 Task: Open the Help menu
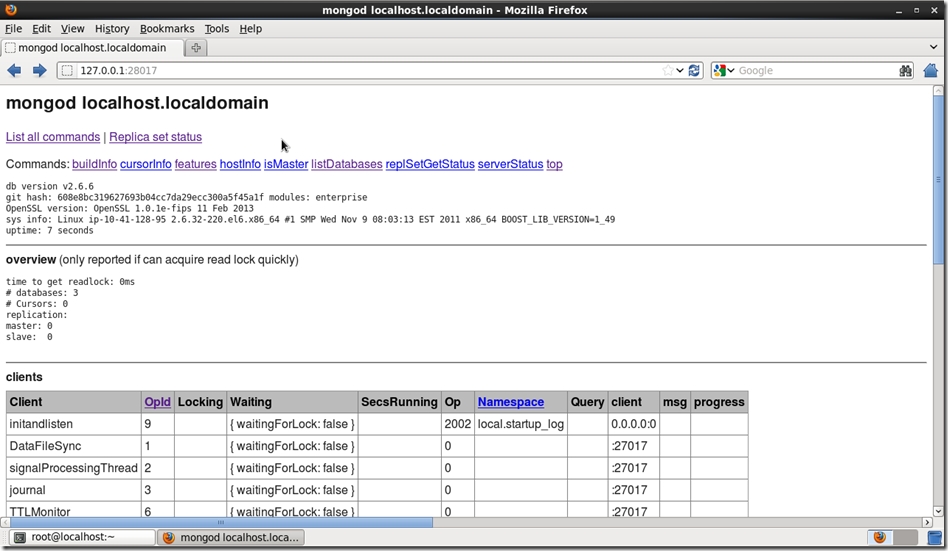click(250, 28)
